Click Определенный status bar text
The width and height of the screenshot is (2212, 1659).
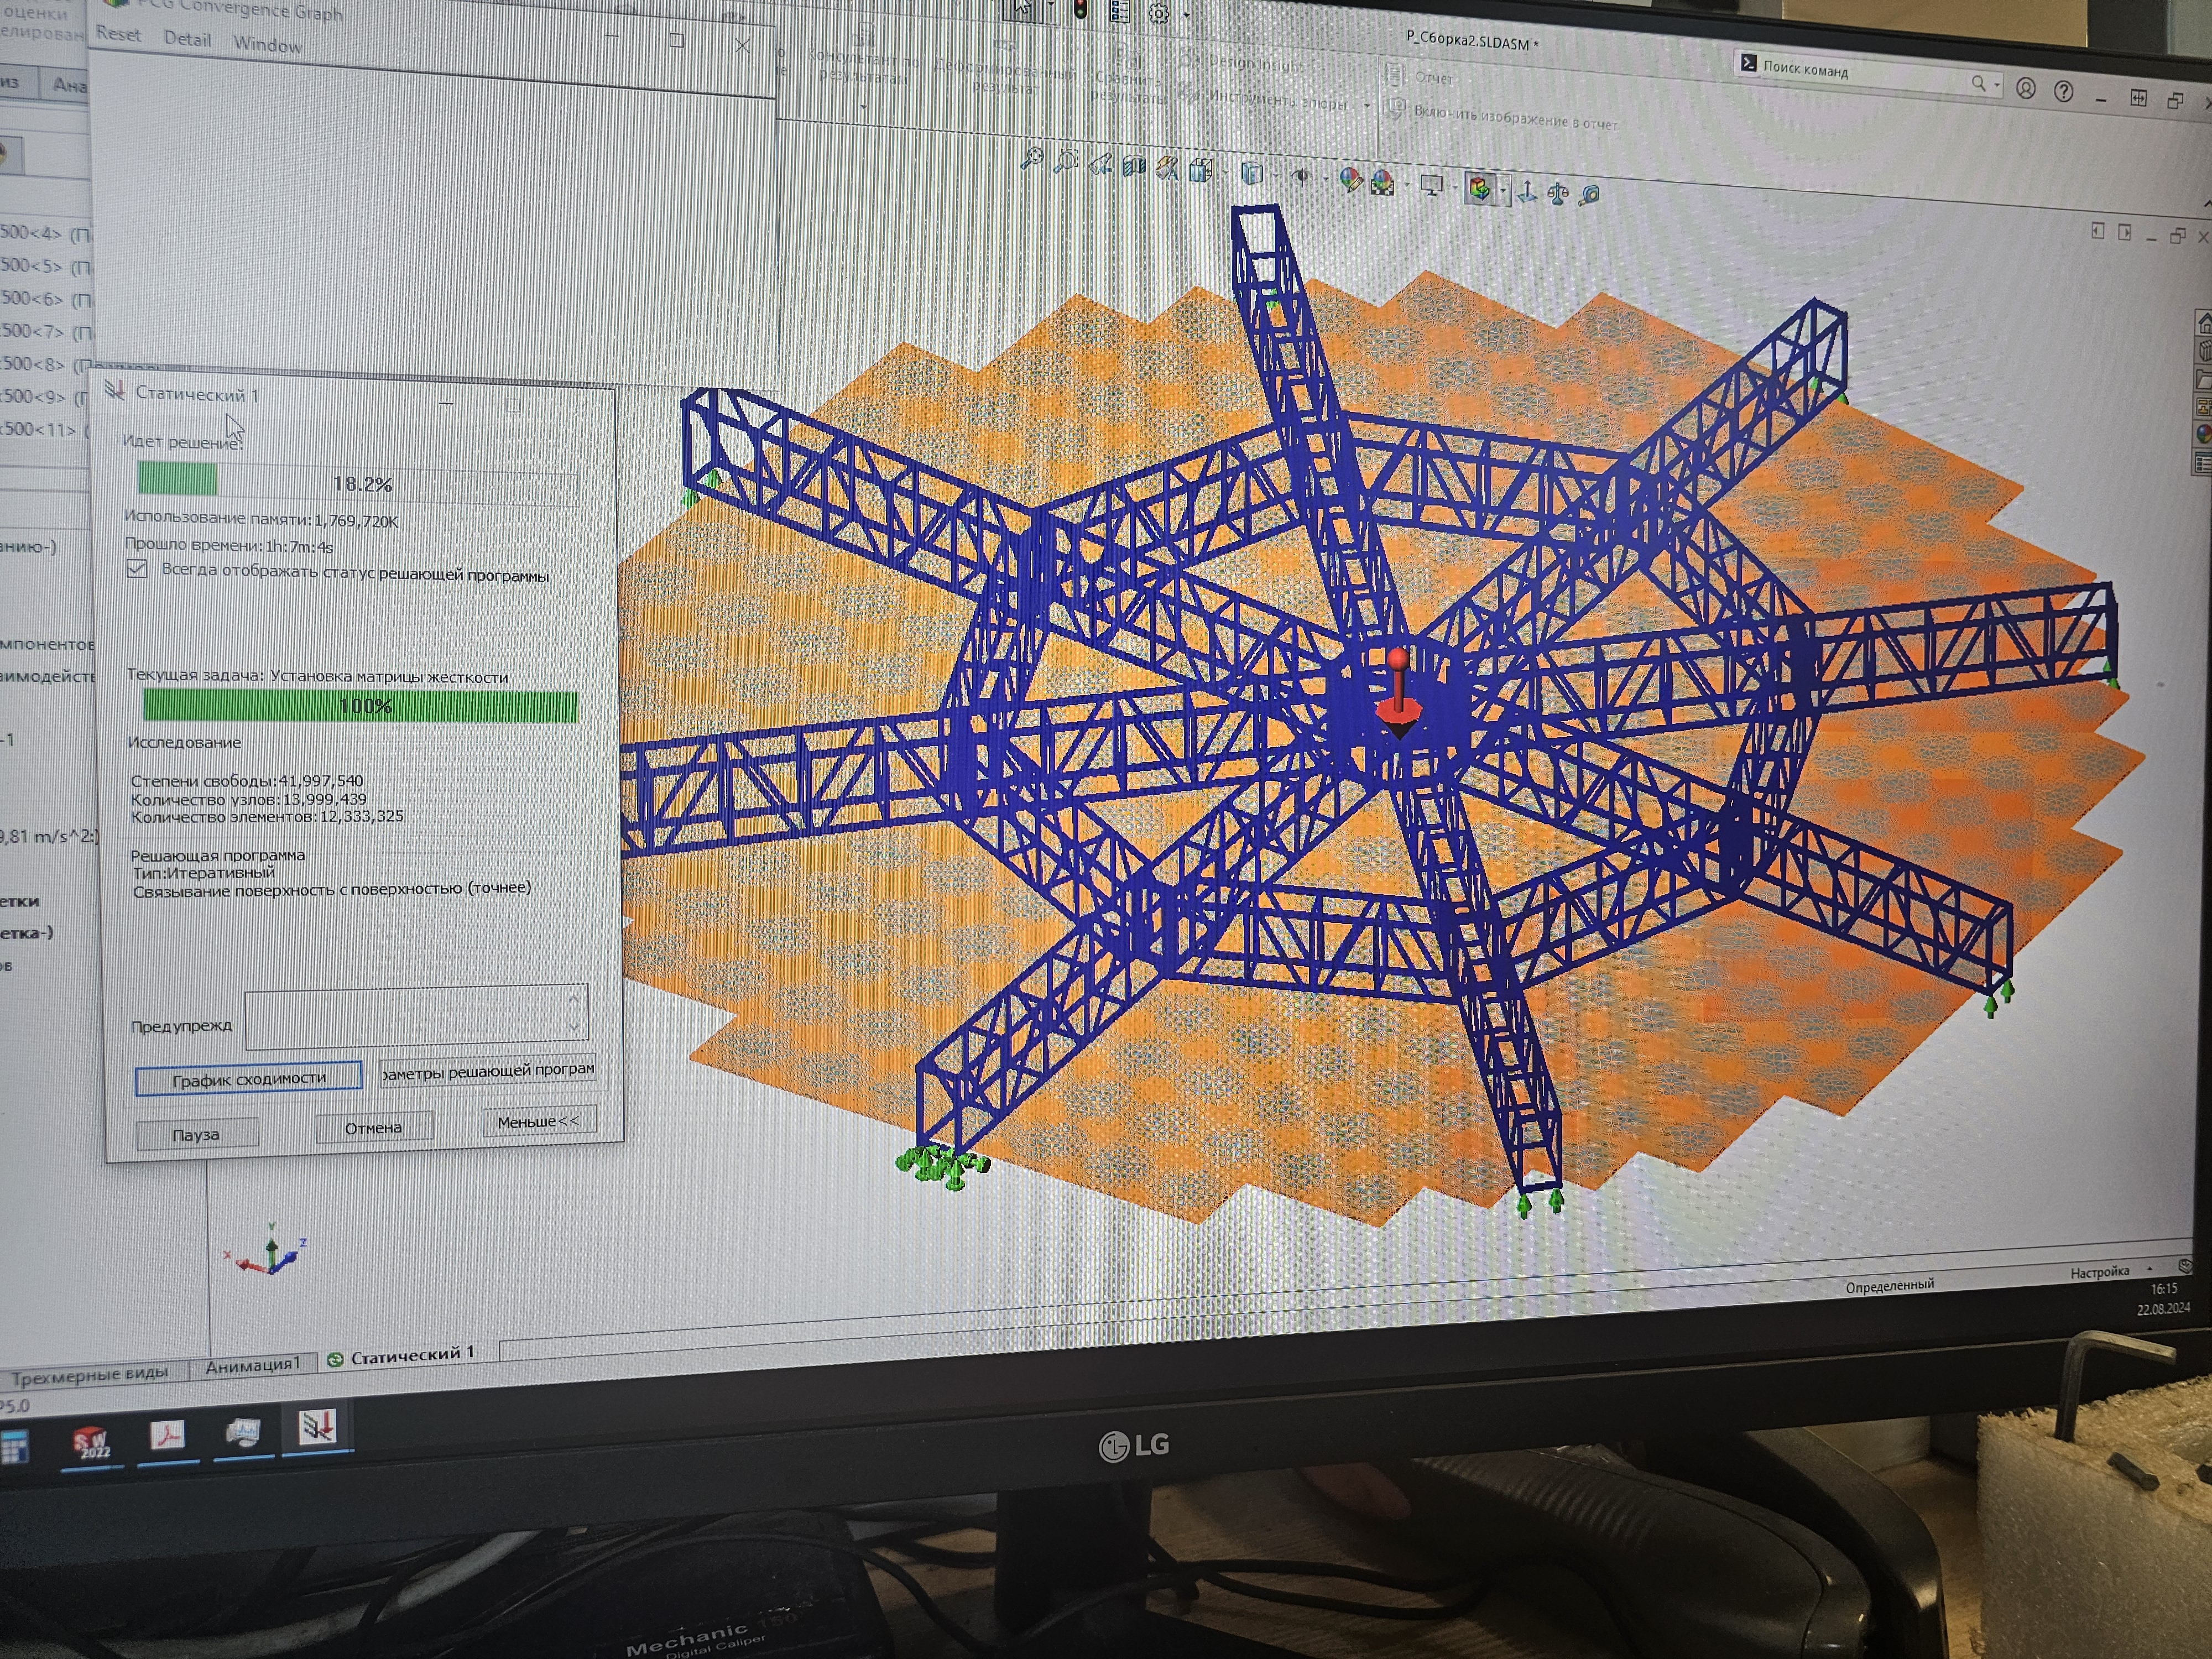[x=1889, y=1285]
